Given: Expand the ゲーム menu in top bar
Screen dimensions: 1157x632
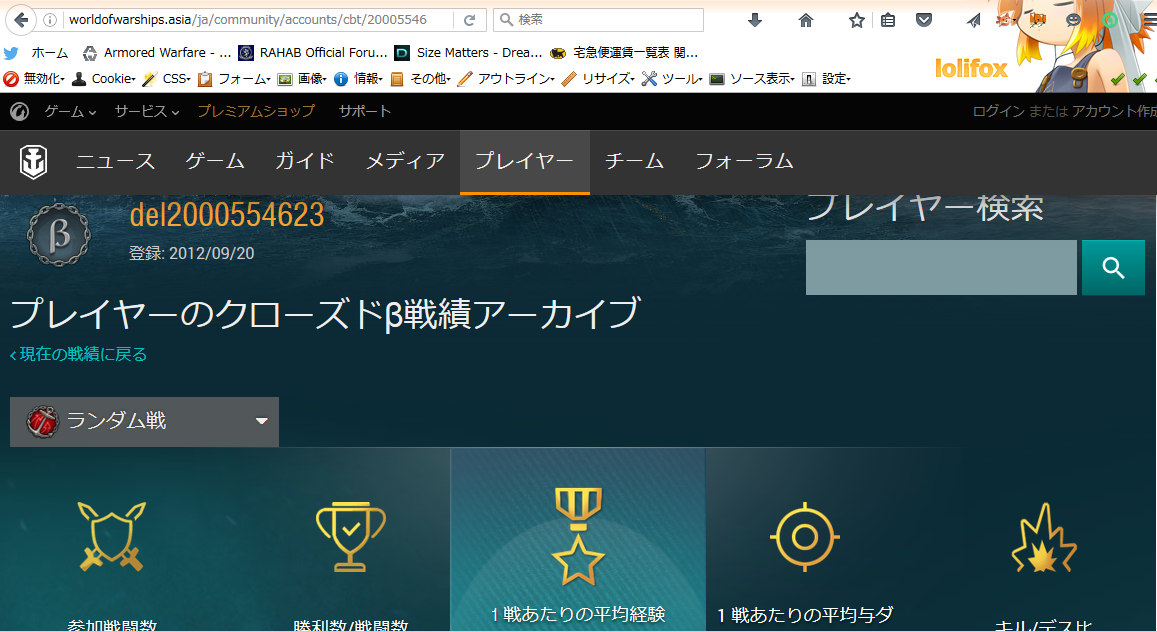Looking at the screenshot, I should (70, 111).
